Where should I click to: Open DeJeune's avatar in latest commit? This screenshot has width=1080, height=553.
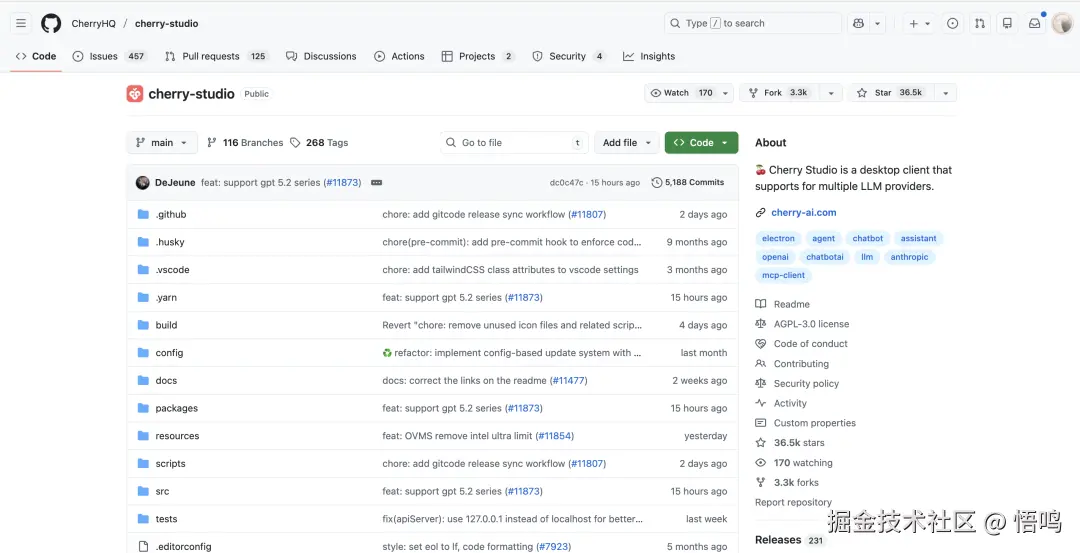[143, 182]
